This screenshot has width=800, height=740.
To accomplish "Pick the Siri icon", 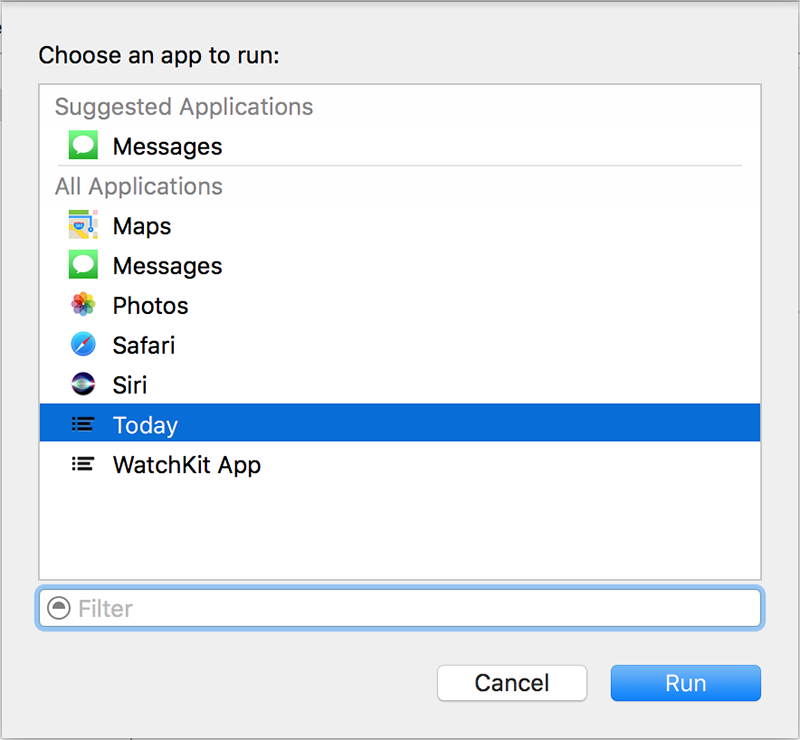I will (83, 384).
